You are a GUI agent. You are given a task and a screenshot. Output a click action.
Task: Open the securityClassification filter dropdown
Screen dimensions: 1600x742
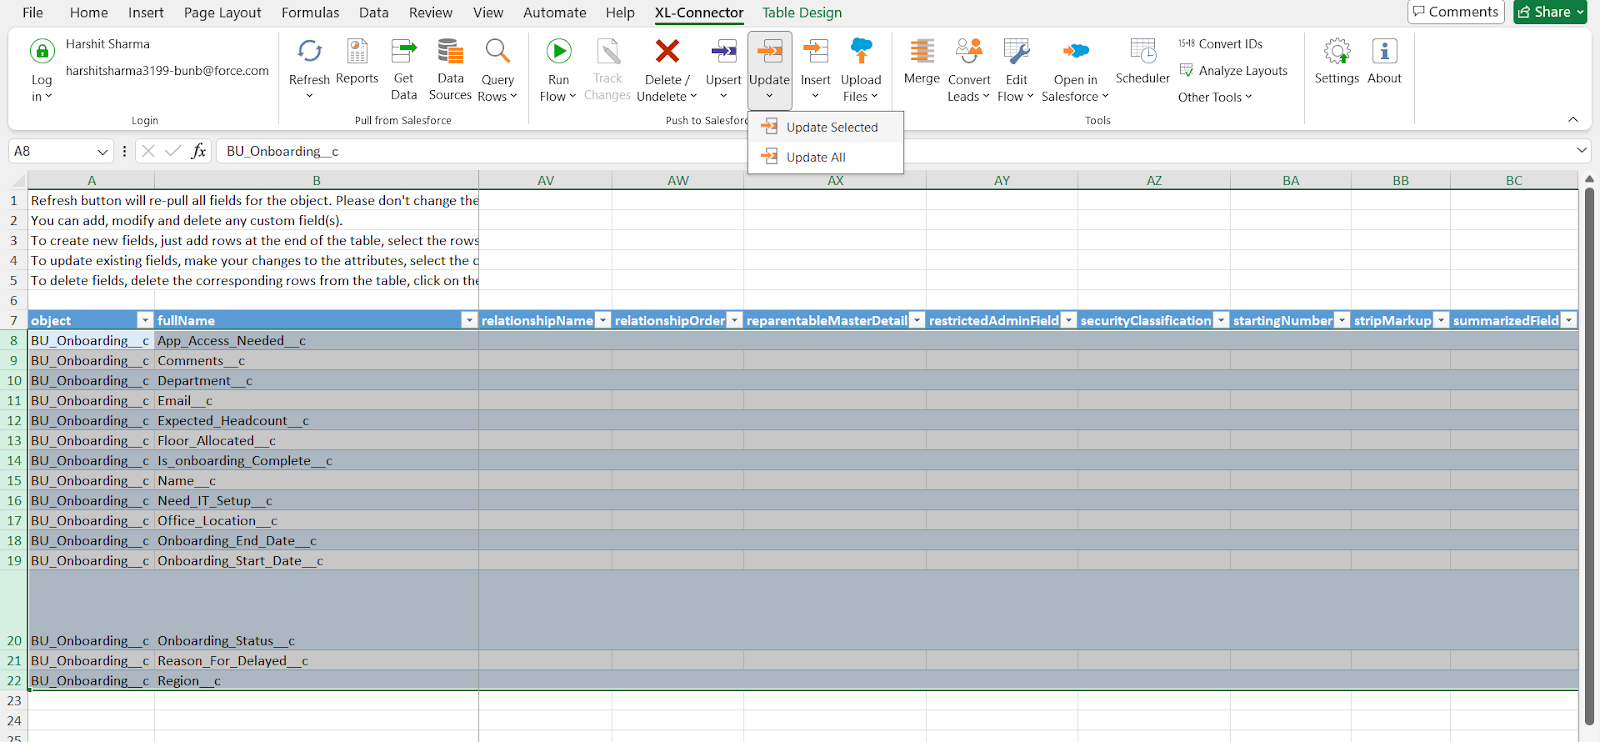(x=1221, y=320)
